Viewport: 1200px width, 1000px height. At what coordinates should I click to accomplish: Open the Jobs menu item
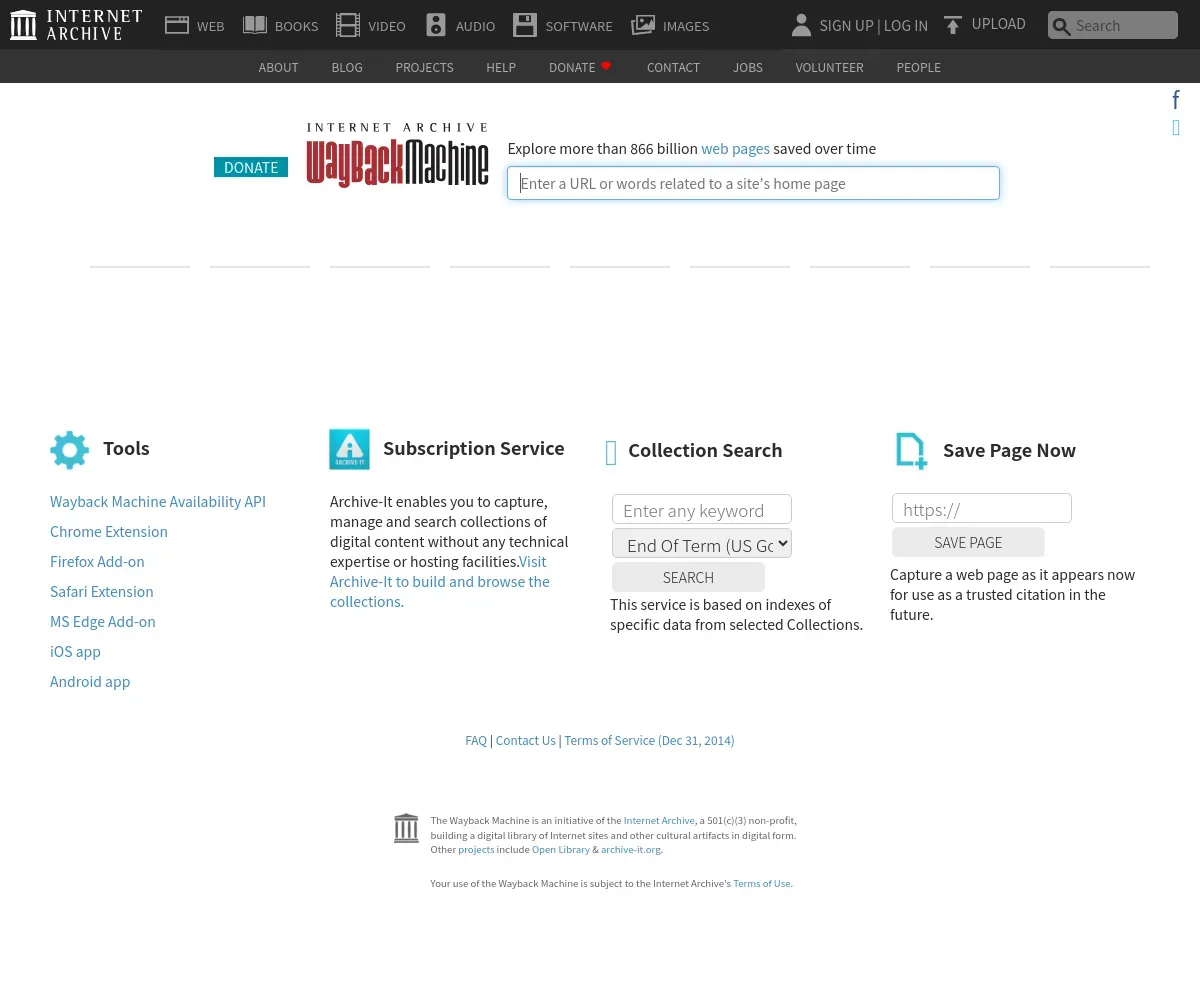point(748,67)
